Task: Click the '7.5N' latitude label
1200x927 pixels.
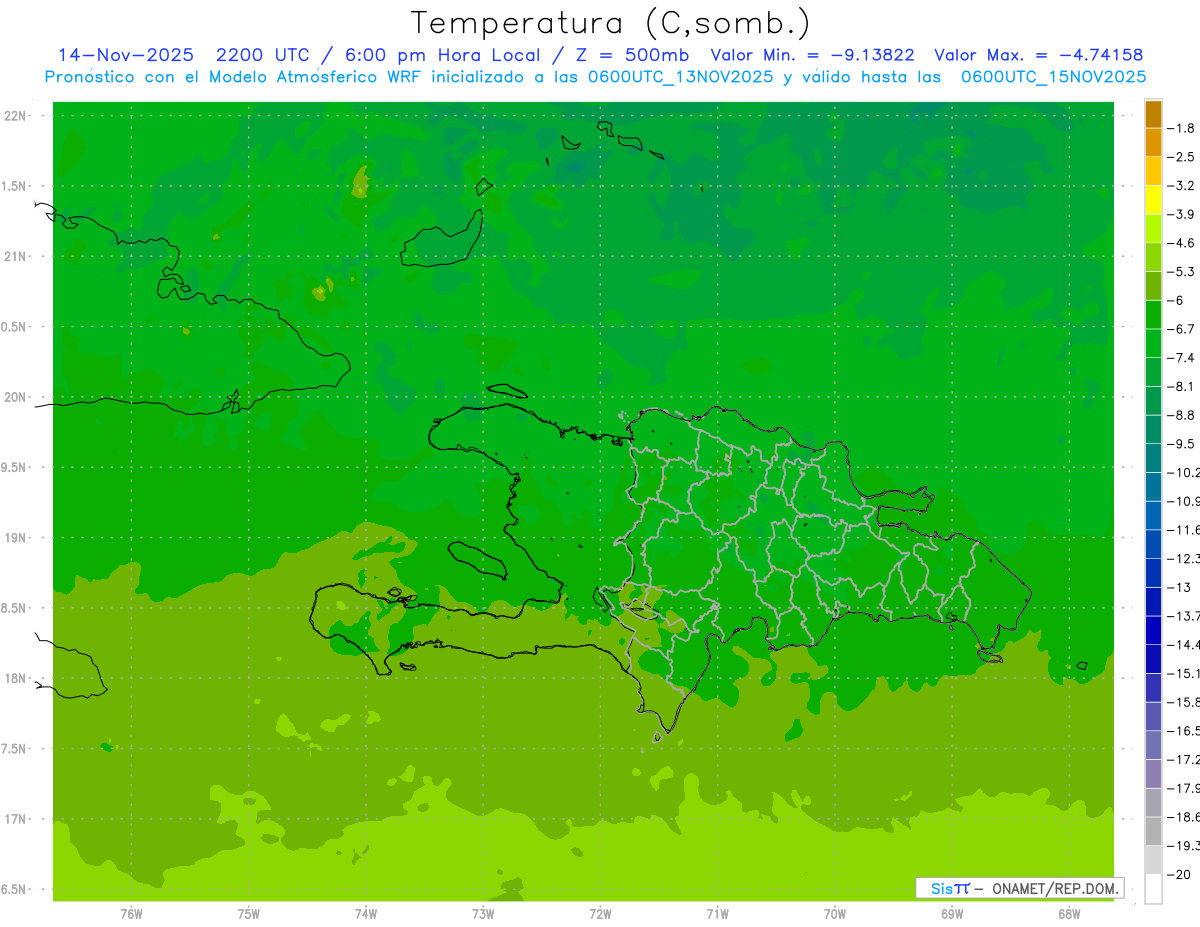Action: click(14, 749)
